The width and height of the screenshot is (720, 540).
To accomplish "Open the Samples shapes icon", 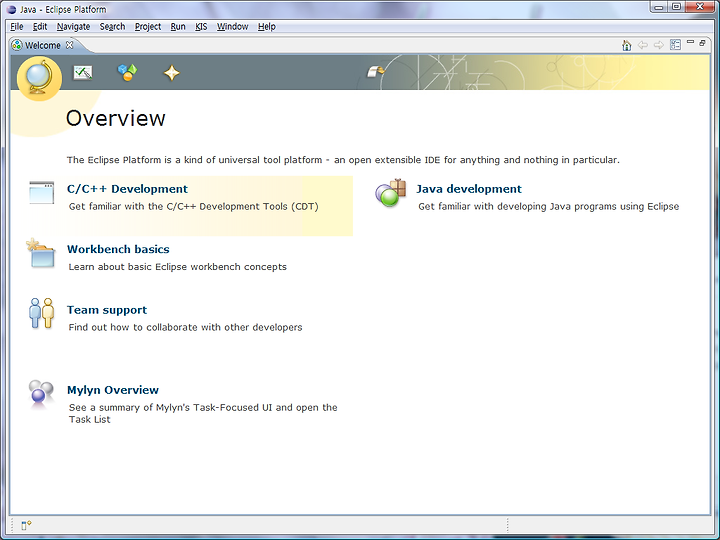I will [127, 73].
